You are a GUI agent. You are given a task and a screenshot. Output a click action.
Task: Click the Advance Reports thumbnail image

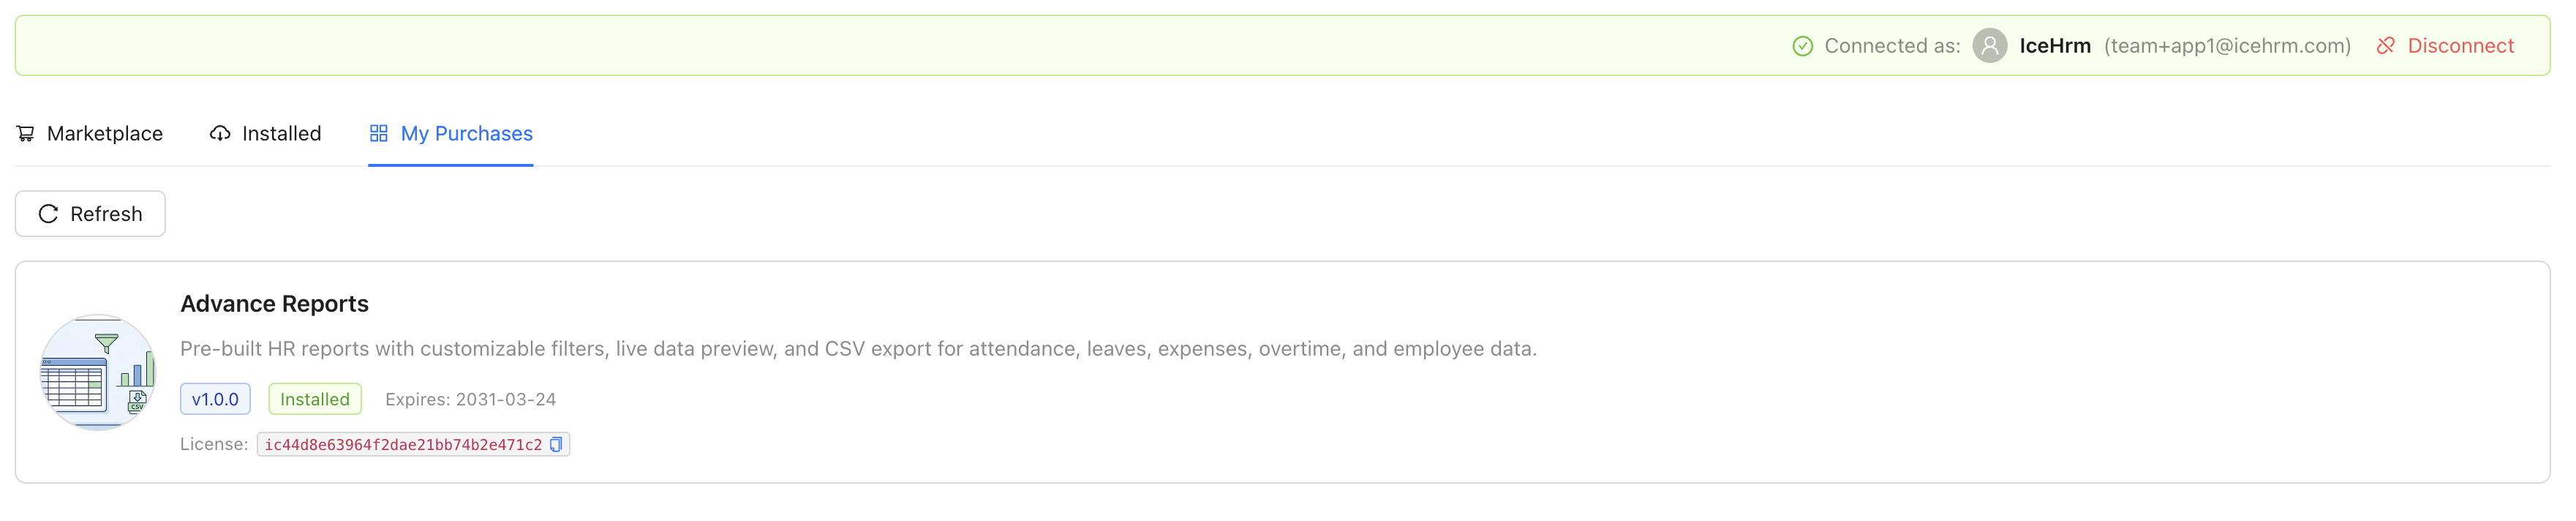click(97, 372)
